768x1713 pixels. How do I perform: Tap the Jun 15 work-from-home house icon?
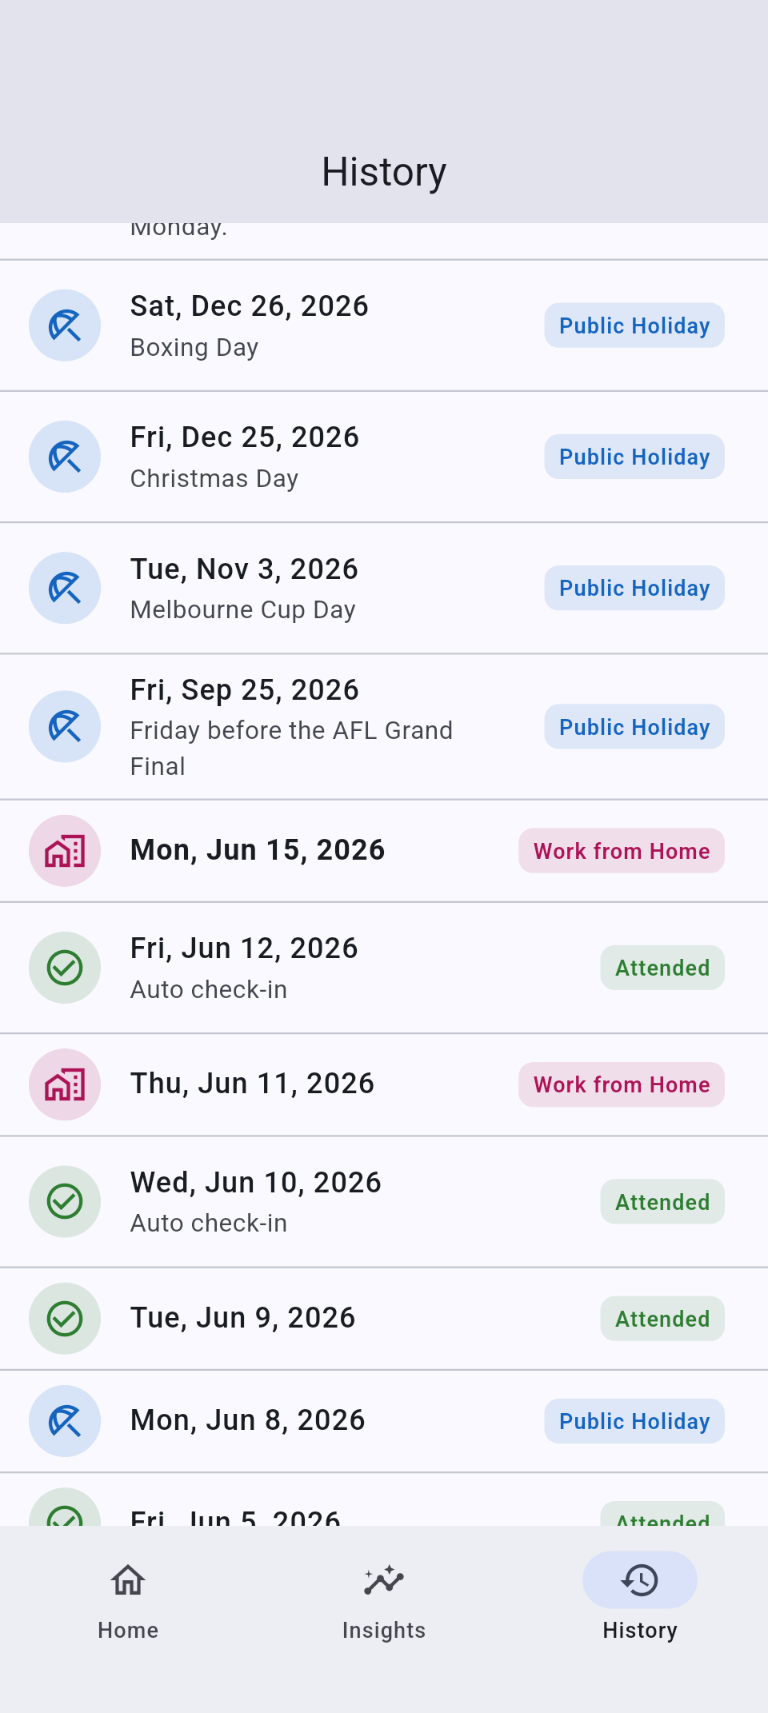65,851
